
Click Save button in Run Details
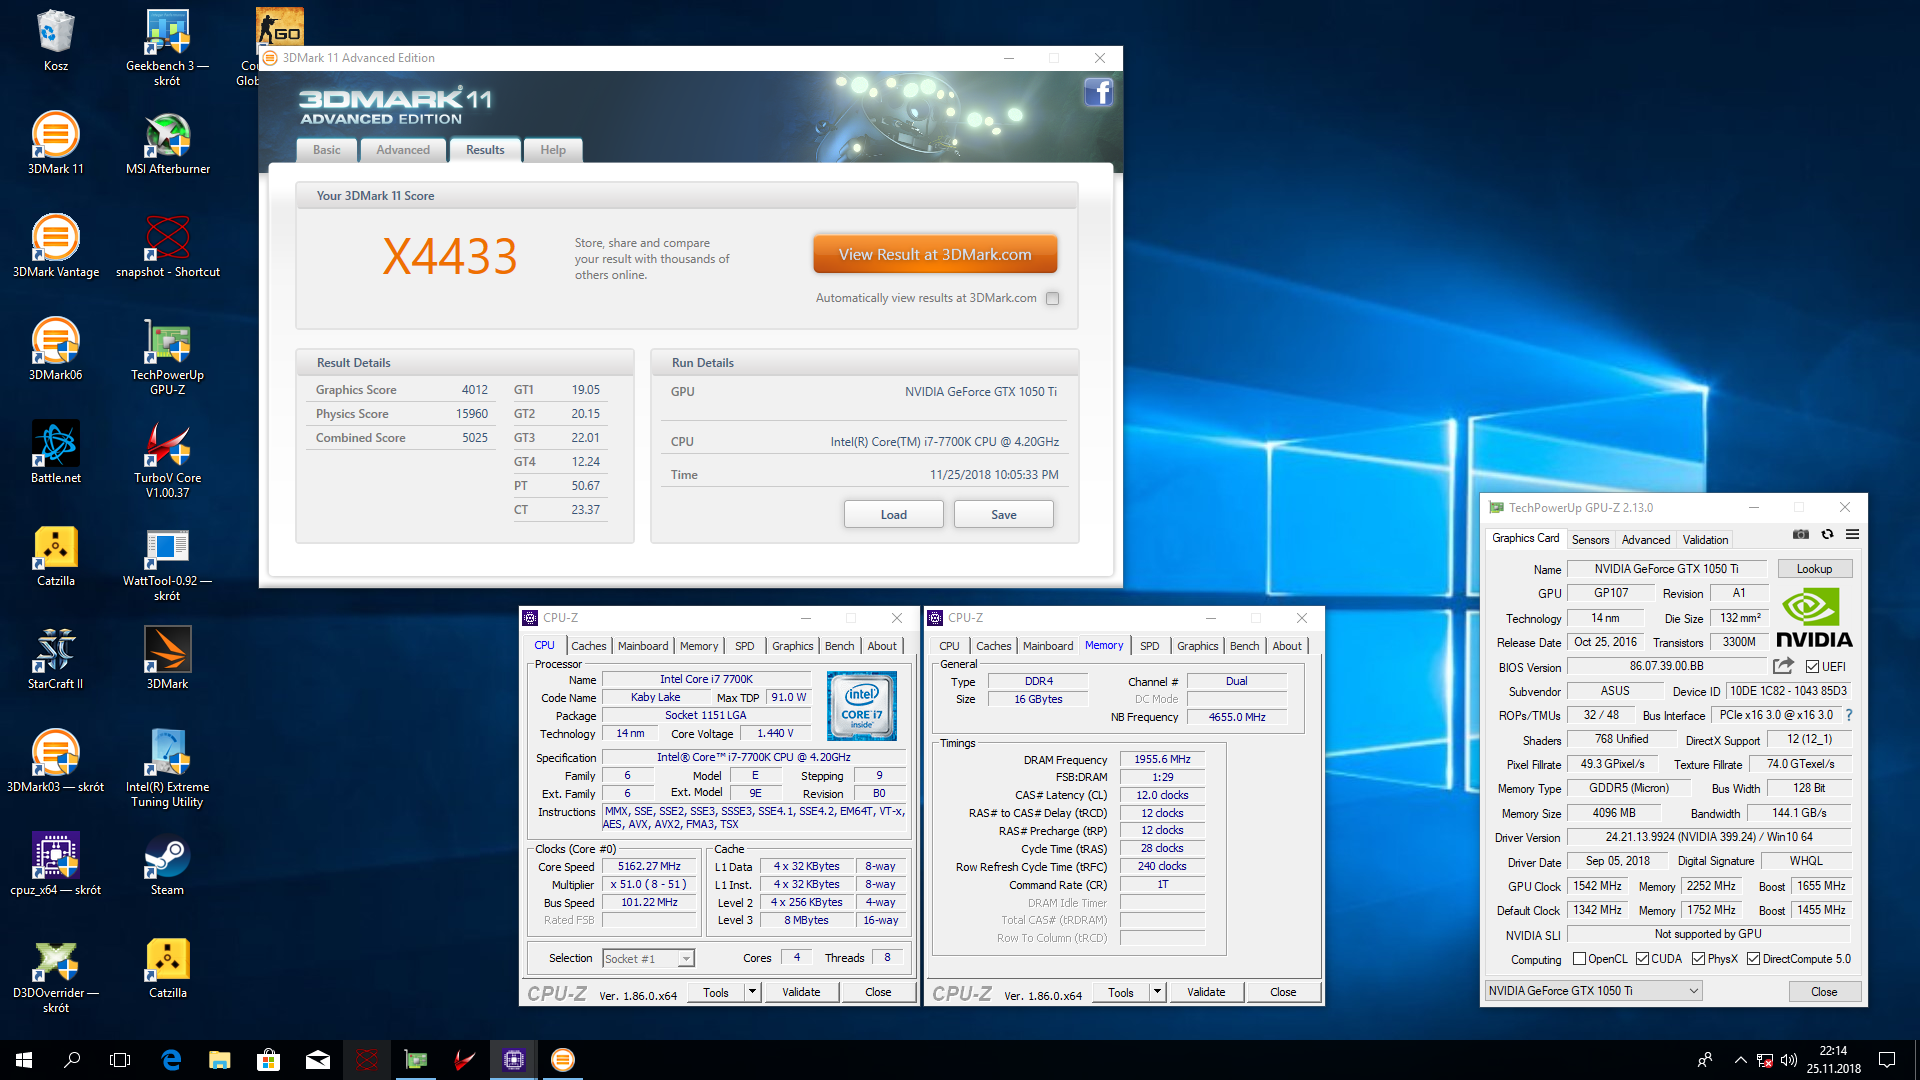click(1004, 514)
